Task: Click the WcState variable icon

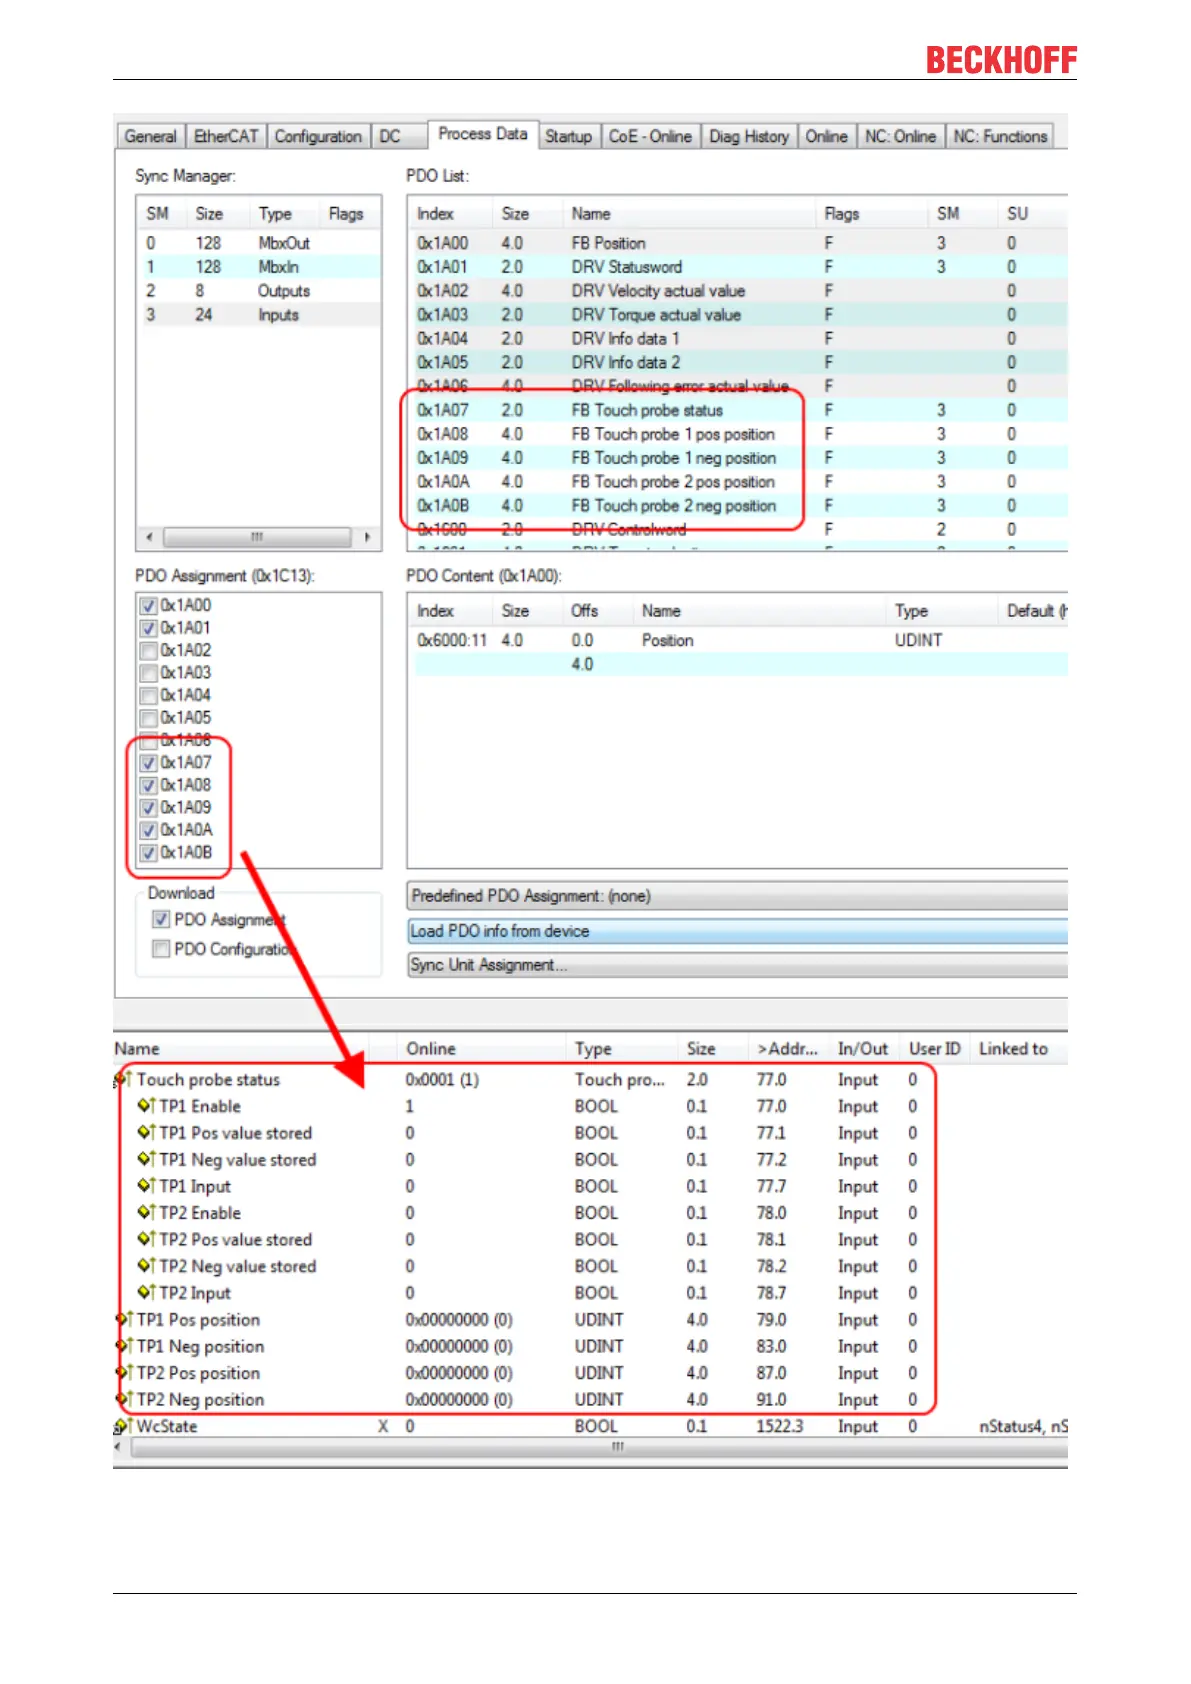Action: click(124, 1426)
